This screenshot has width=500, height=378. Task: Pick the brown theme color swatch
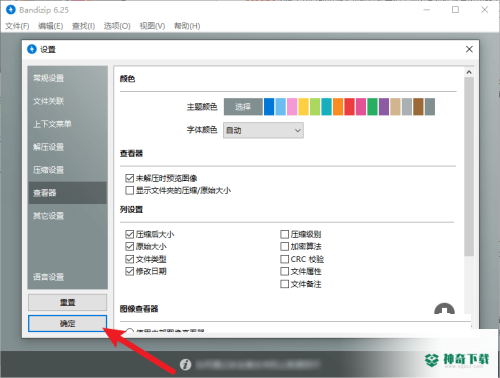coord(418,107)
